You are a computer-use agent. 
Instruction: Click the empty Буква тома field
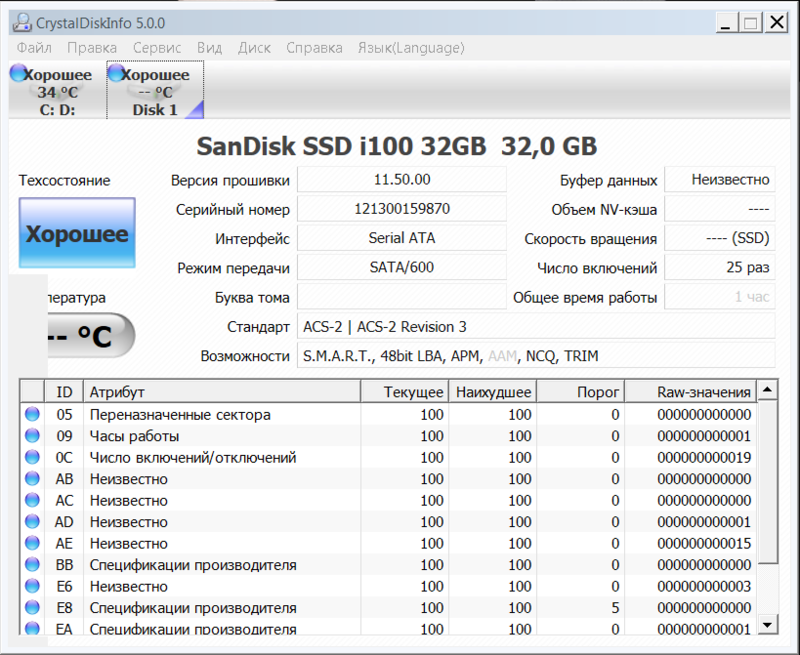pos(402,297)
